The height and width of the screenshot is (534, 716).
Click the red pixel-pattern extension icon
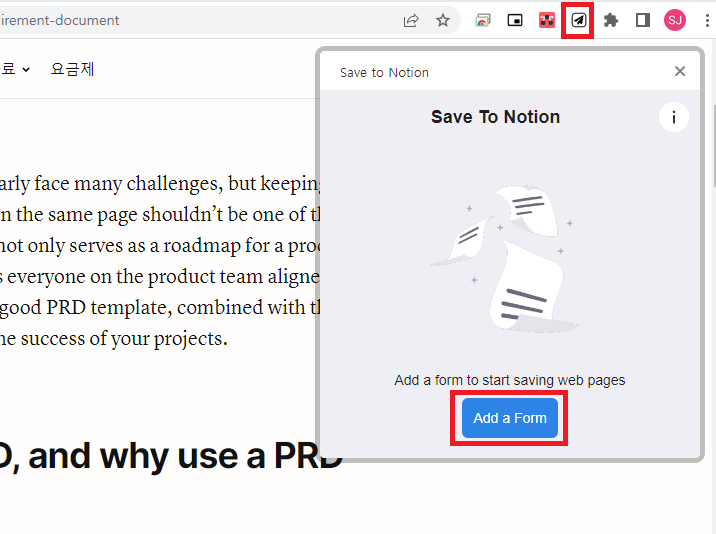click(x=547, y=20)
